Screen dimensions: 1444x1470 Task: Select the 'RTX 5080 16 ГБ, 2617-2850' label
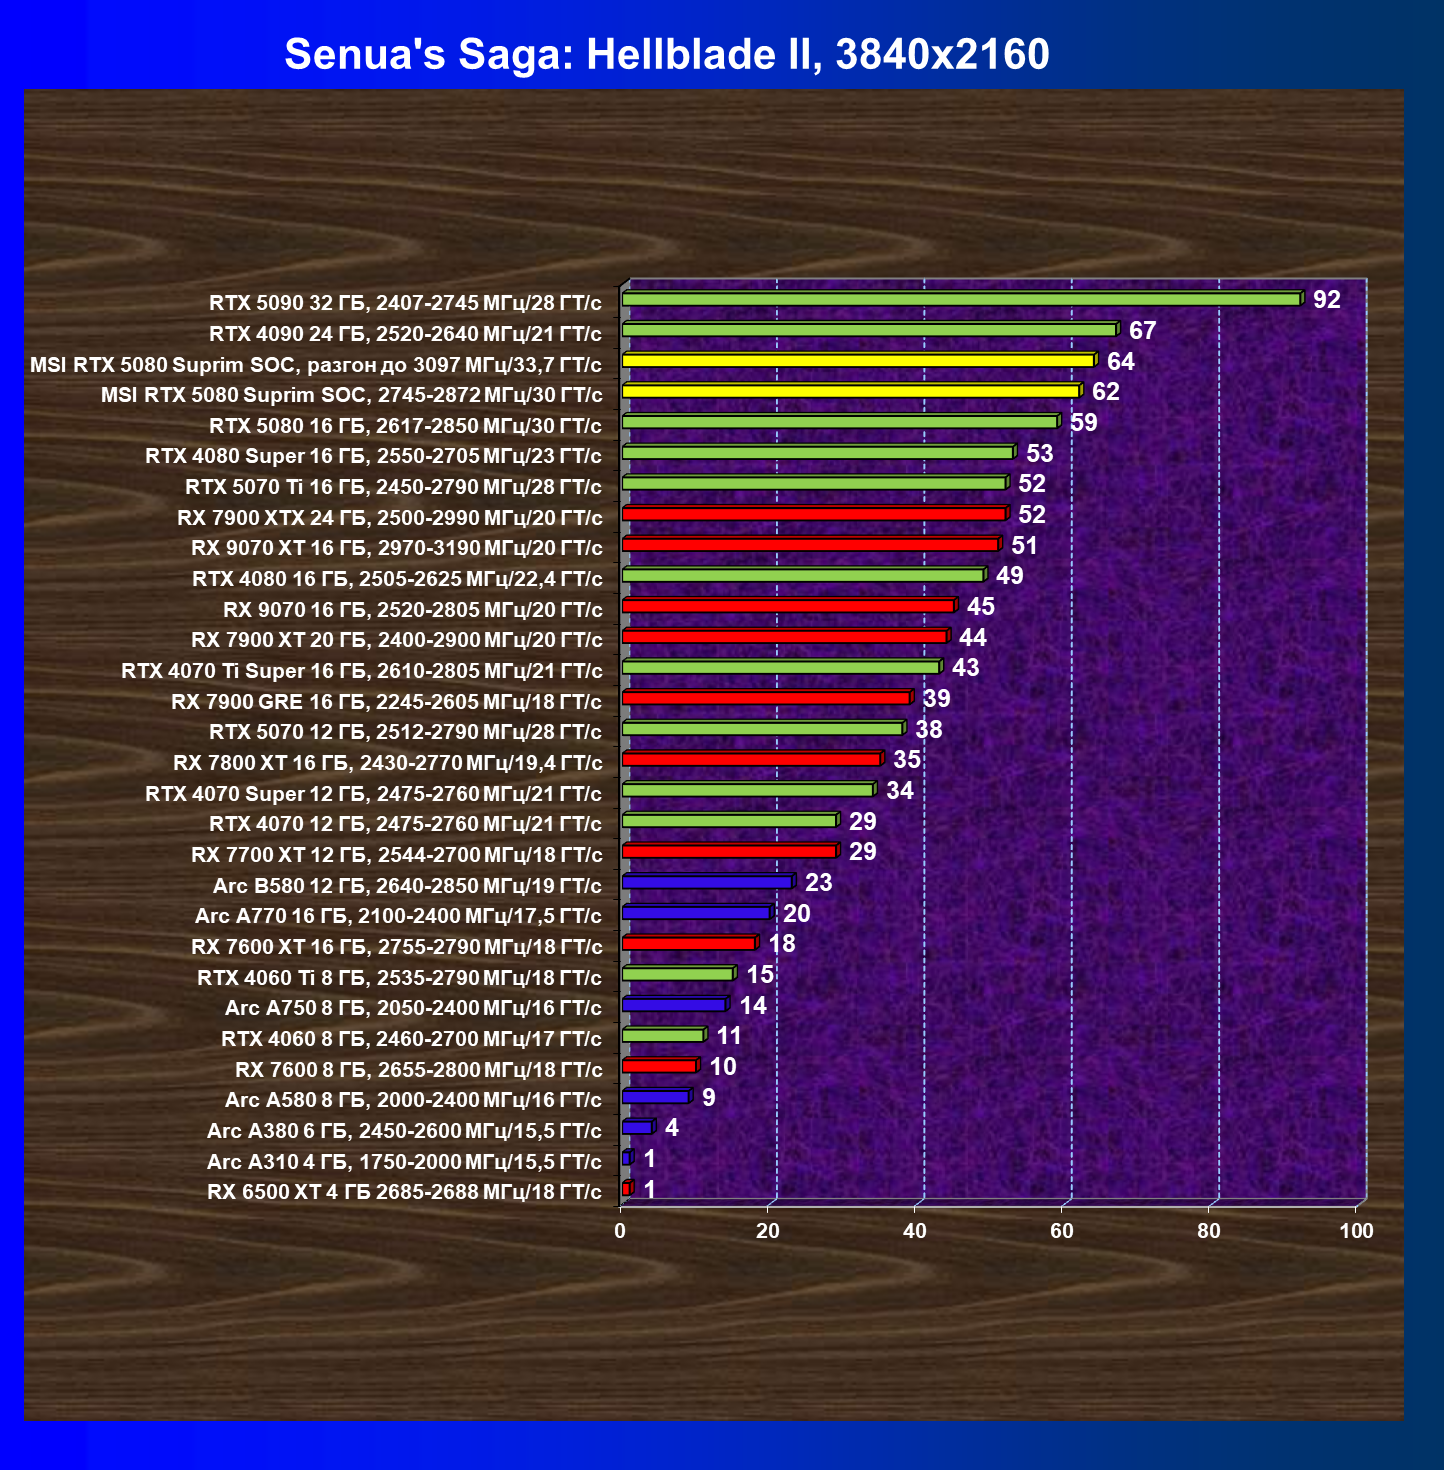pos(405,426)
